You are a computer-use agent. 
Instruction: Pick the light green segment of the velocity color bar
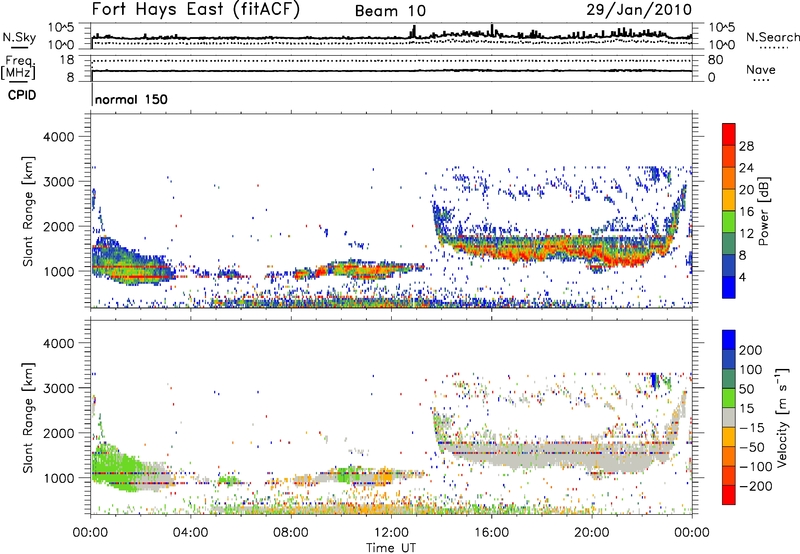pyautogui.click(x=729, y=398)
